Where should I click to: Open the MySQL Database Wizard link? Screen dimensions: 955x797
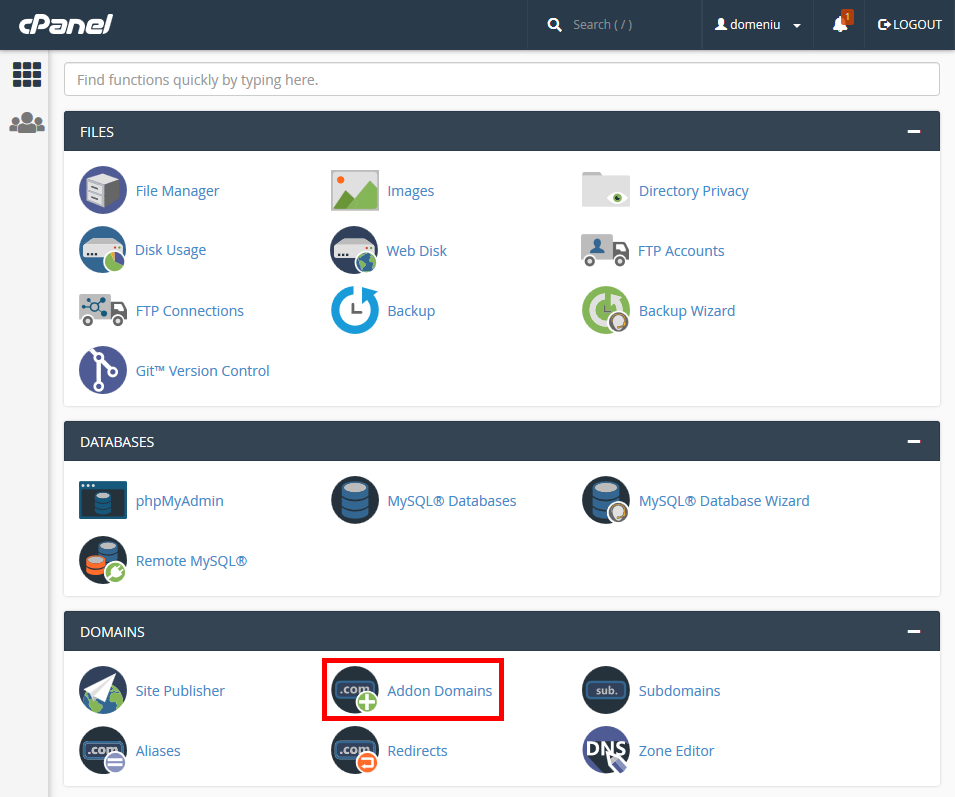(724, 501)
